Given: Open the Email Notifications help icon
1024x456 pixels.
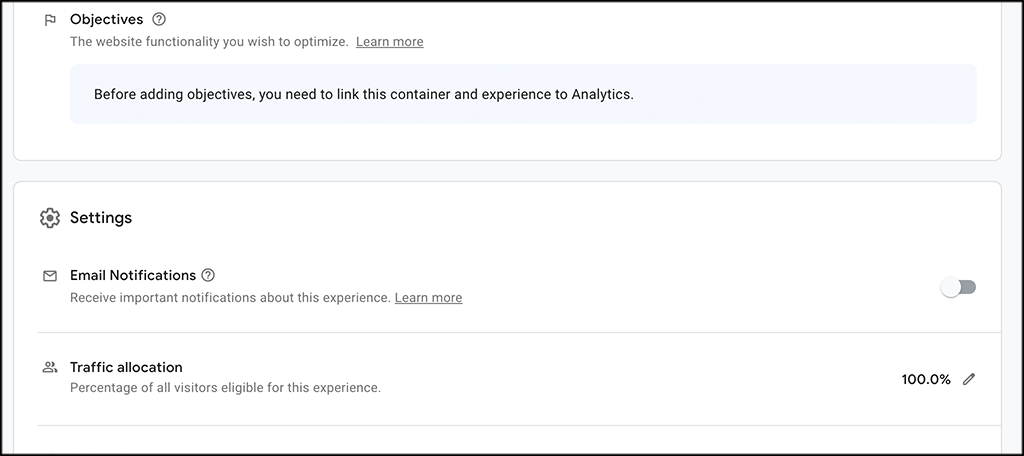Looking at the screenshot, I should [x=208, y=275].
